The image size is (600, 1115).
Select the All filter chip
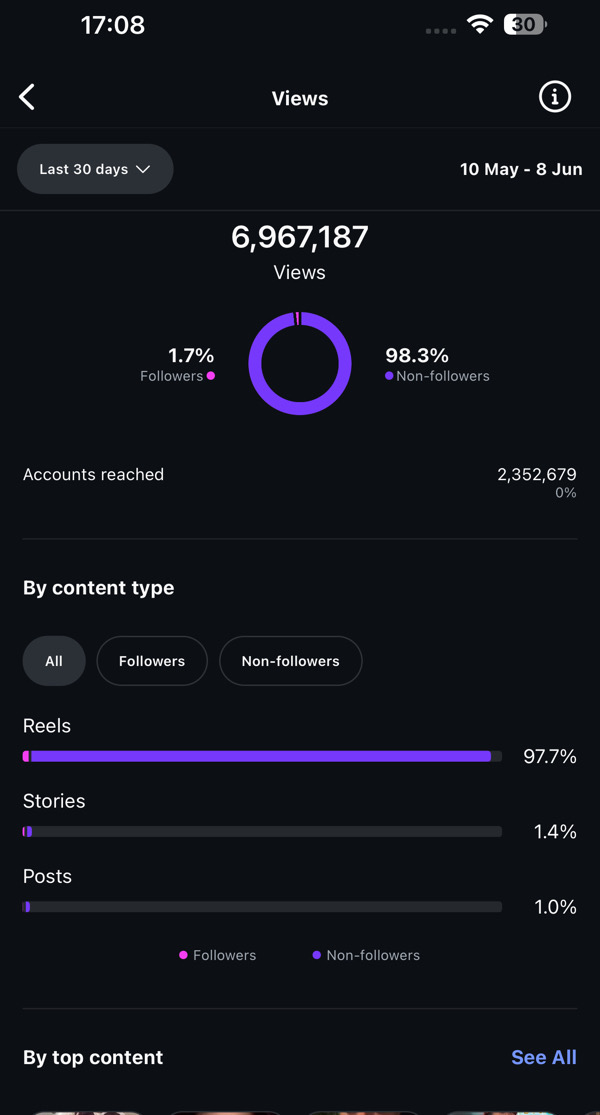pyautogui.click(x=54, y=661)
